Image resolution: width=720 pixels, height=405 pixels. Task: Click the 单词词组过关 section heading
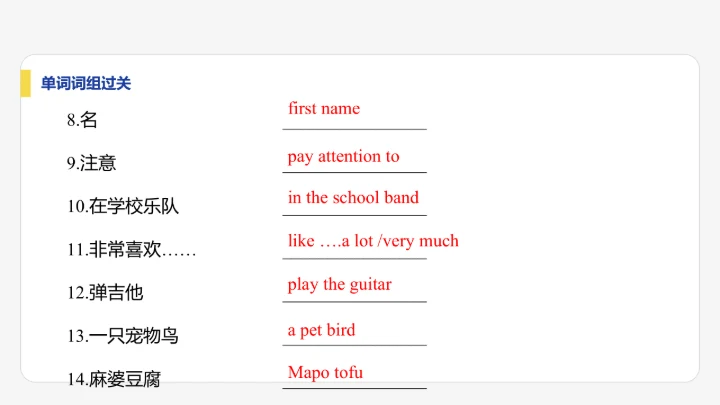(86, 84)
